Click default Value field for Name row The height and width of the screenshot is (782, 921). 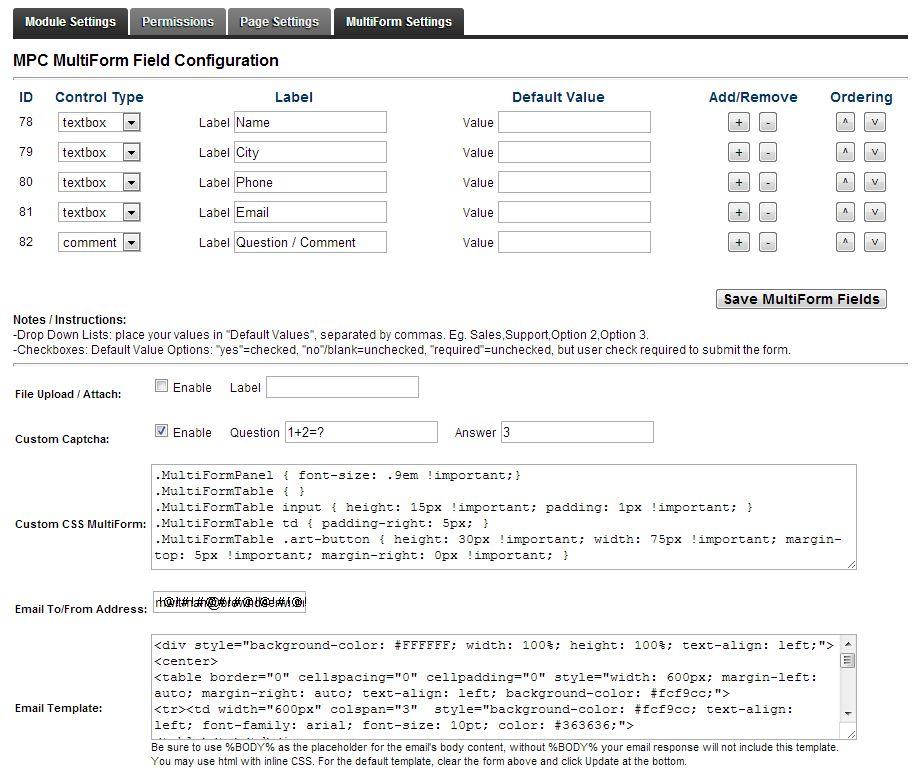point(574,122)
